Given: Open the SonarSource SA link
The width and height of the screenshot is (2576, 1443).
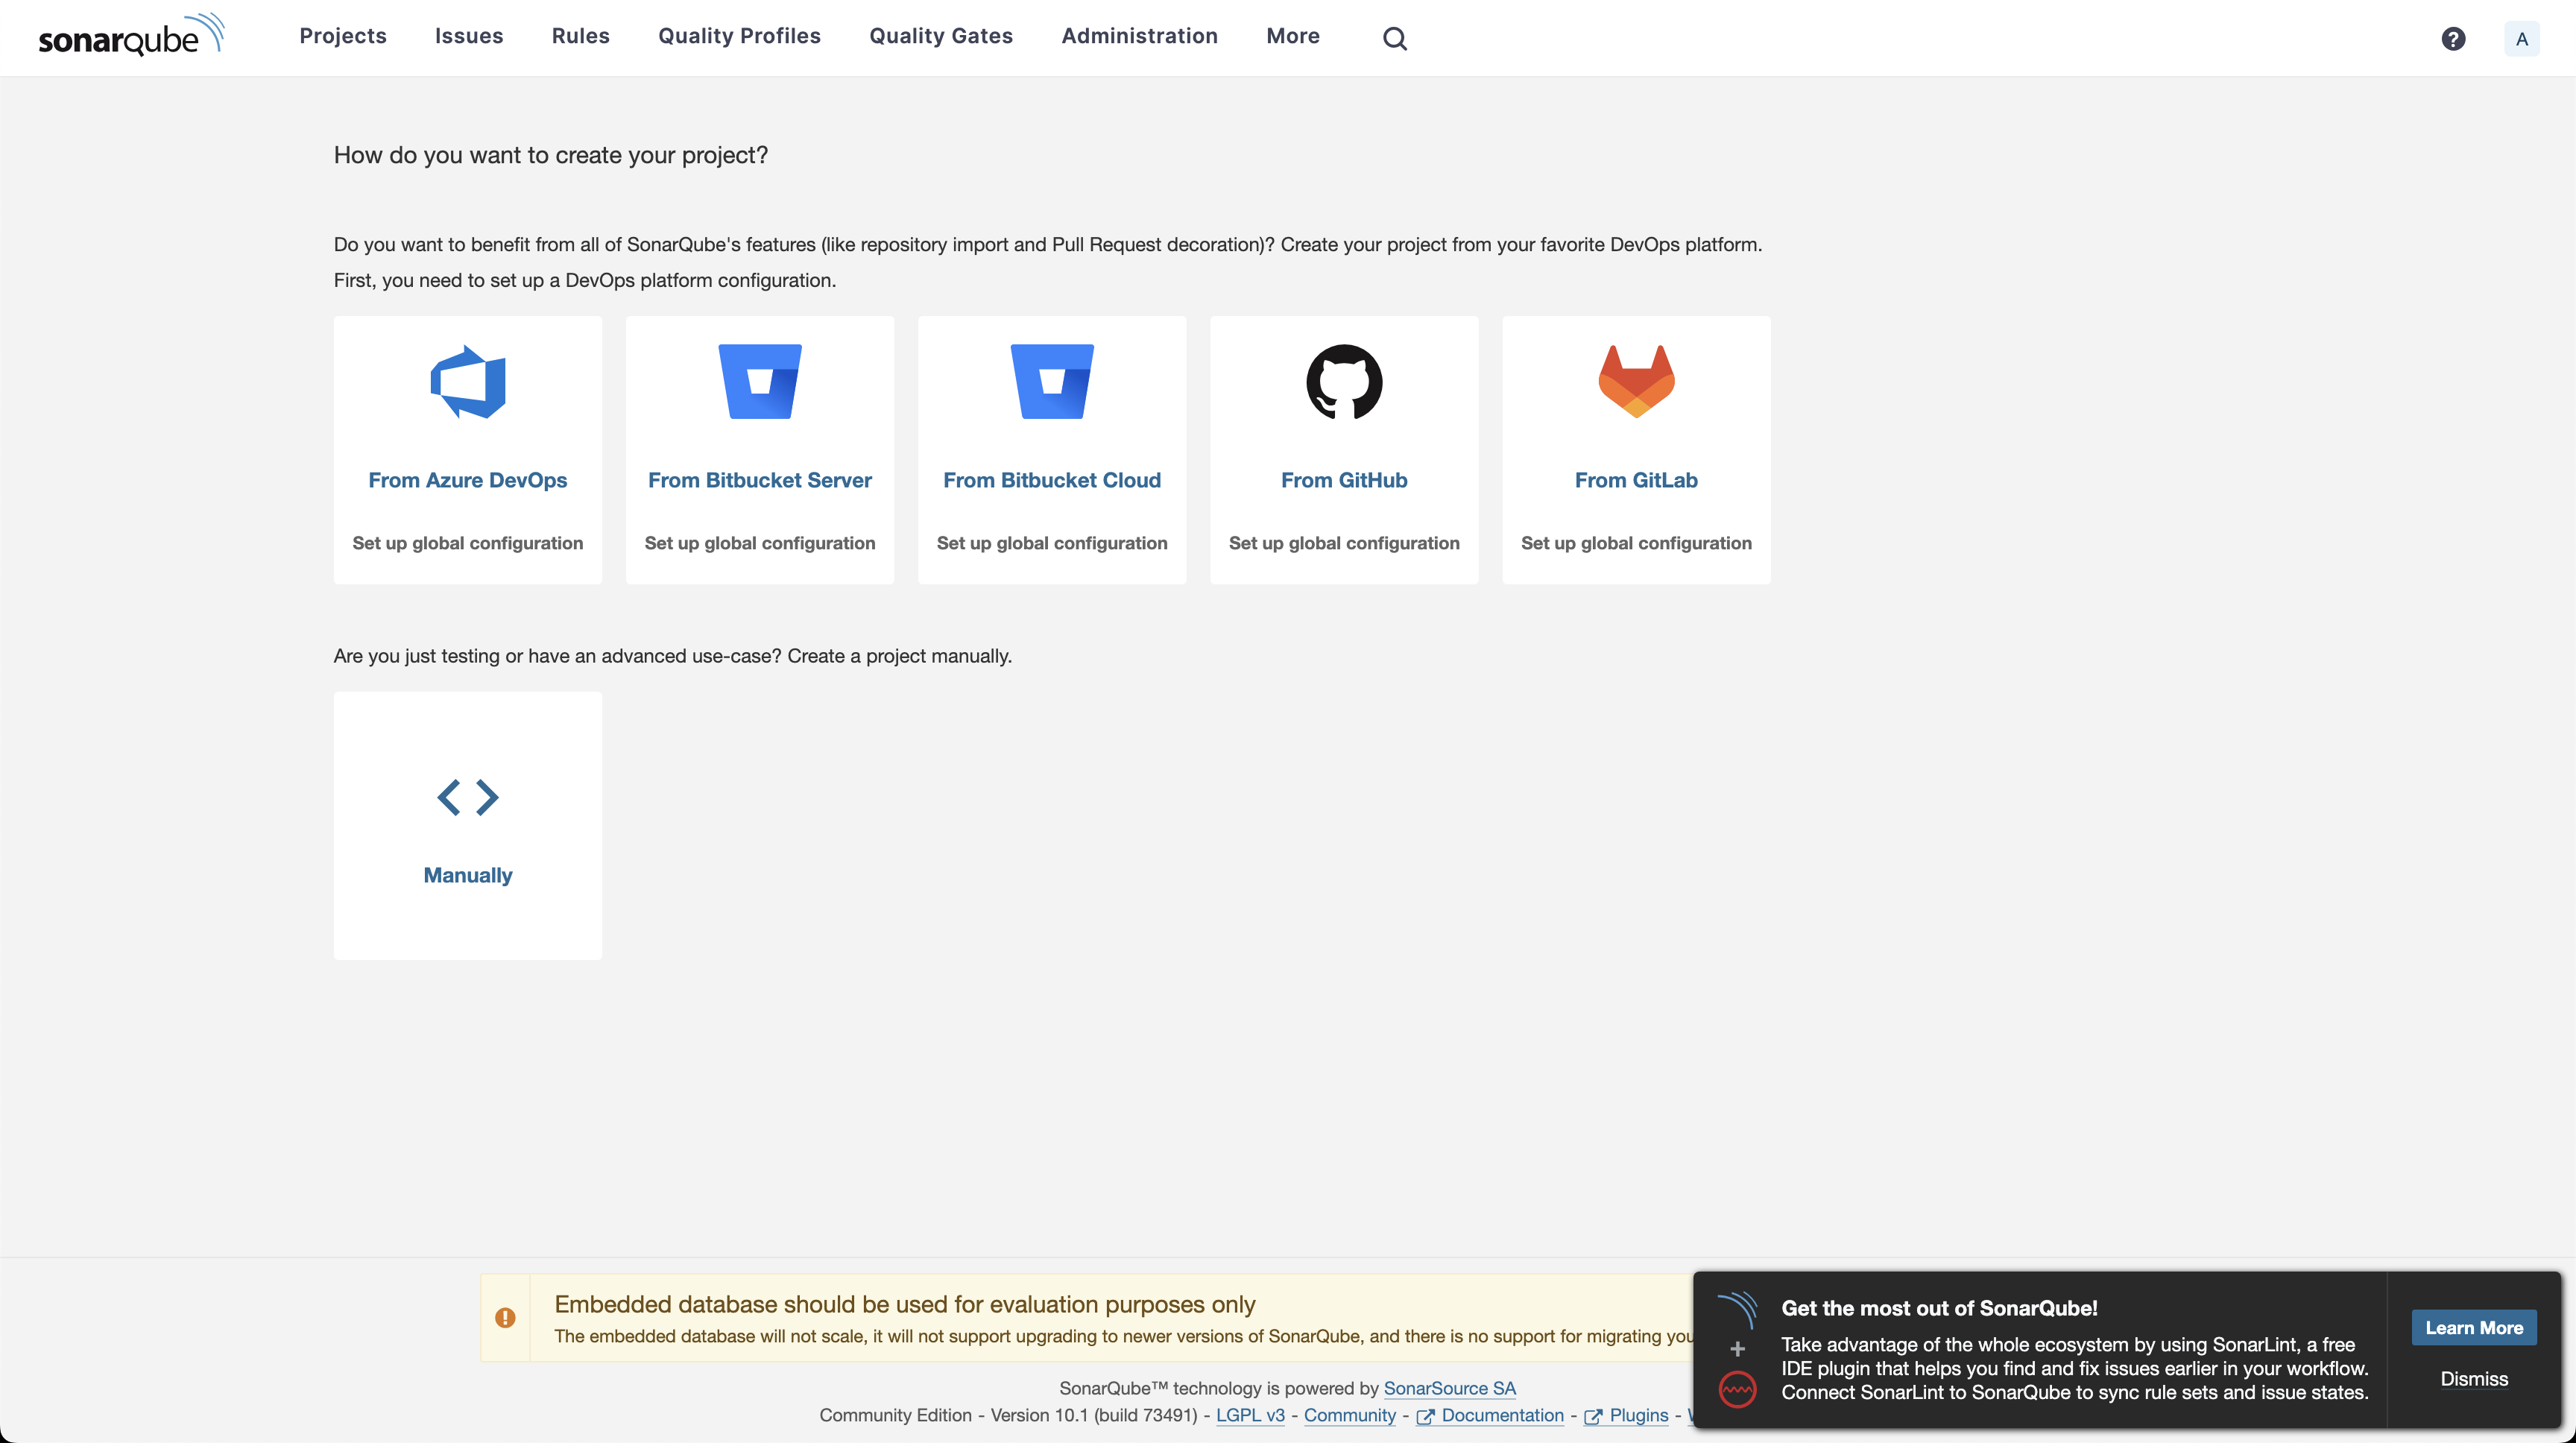Looking at the screenshot, I should click(x=1449, y=1388).
